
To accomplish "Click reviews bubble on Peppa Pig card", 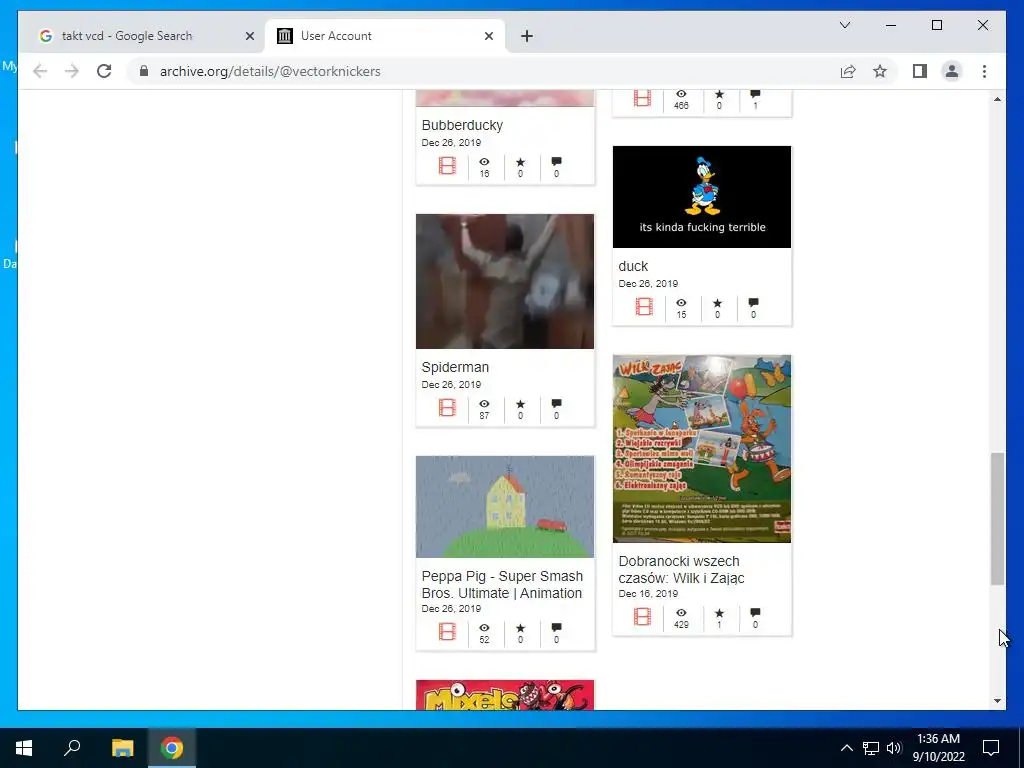I will point(556,627).
